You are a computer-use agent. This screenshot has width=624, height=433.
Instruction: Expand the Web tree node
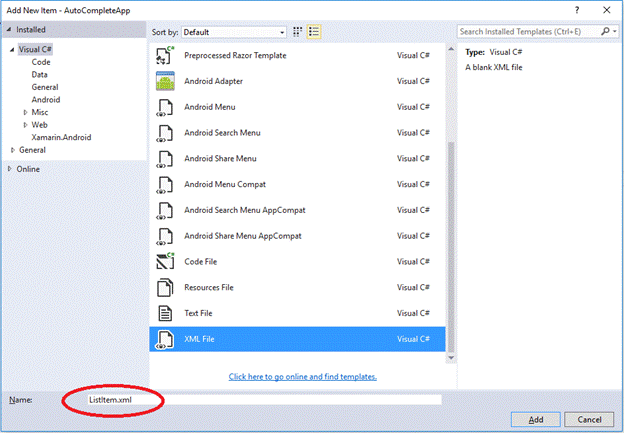[25, 125]
